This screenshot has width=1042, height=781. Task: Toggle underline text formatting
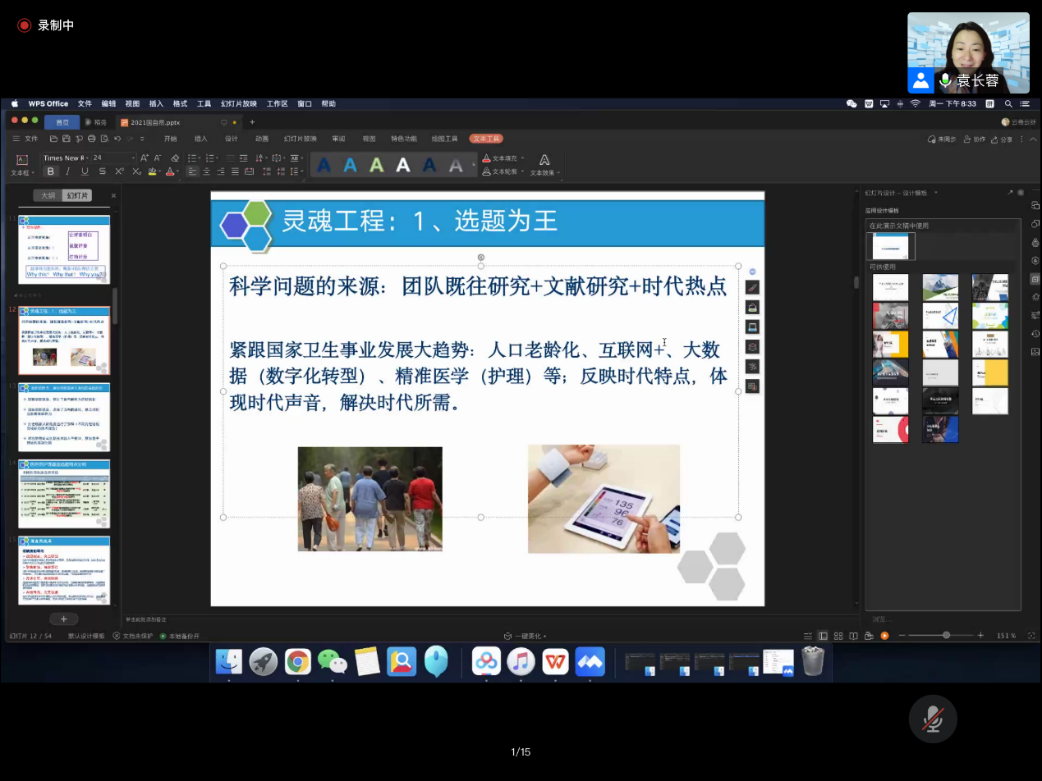[x=85, y=172]
